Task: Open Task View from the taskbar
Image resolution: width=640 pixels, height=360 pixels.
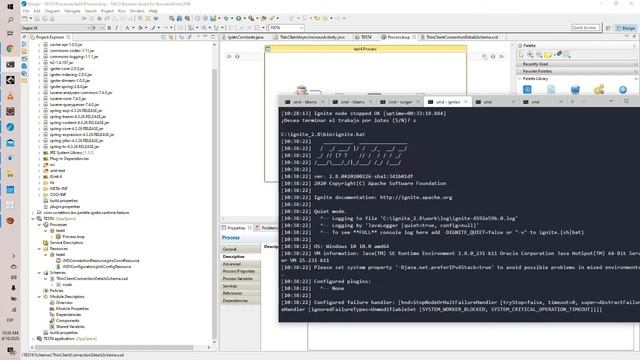Action: pyautogui.click(x=10, y=33)
